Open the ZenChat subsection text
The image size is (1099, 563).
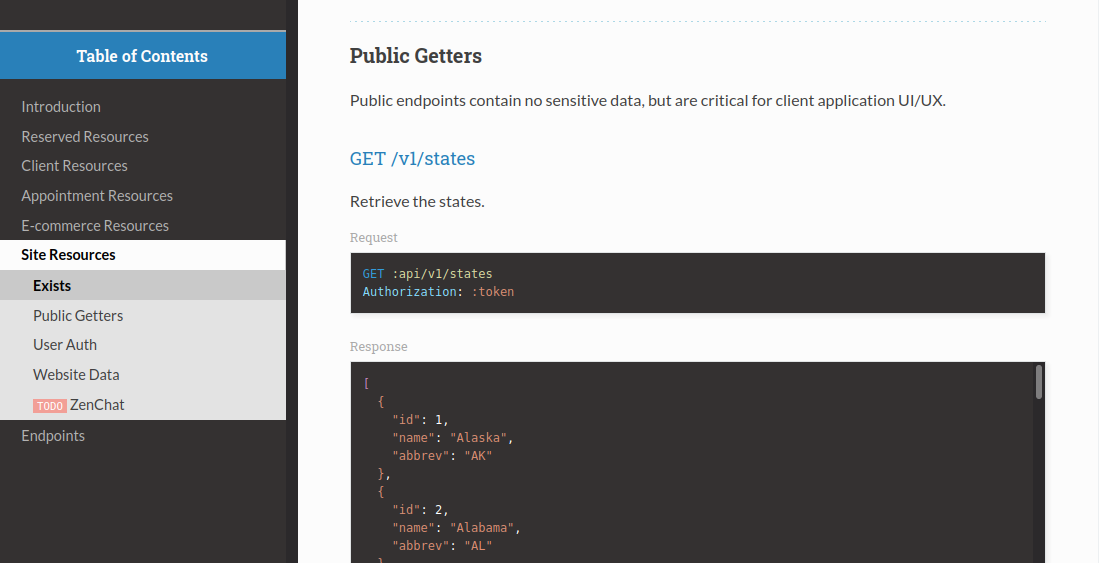click(97, 405)
